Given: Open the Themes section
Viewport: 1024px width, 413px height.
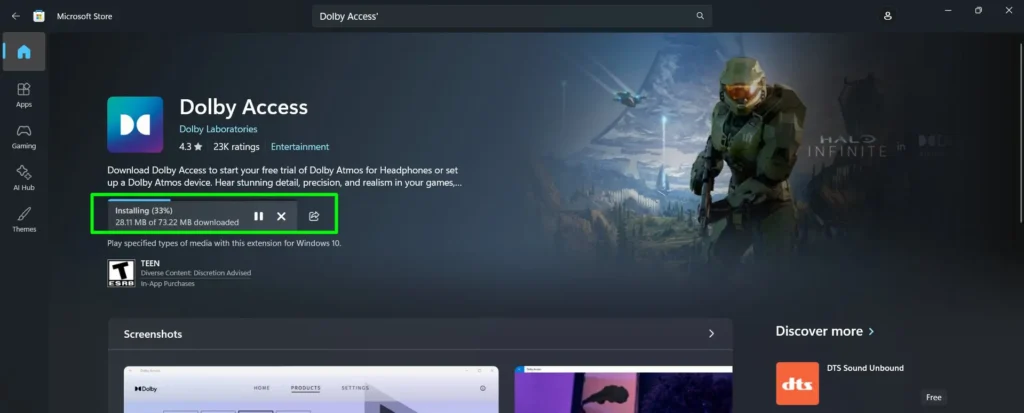Looking at the screenshot, I should point(24,219).
